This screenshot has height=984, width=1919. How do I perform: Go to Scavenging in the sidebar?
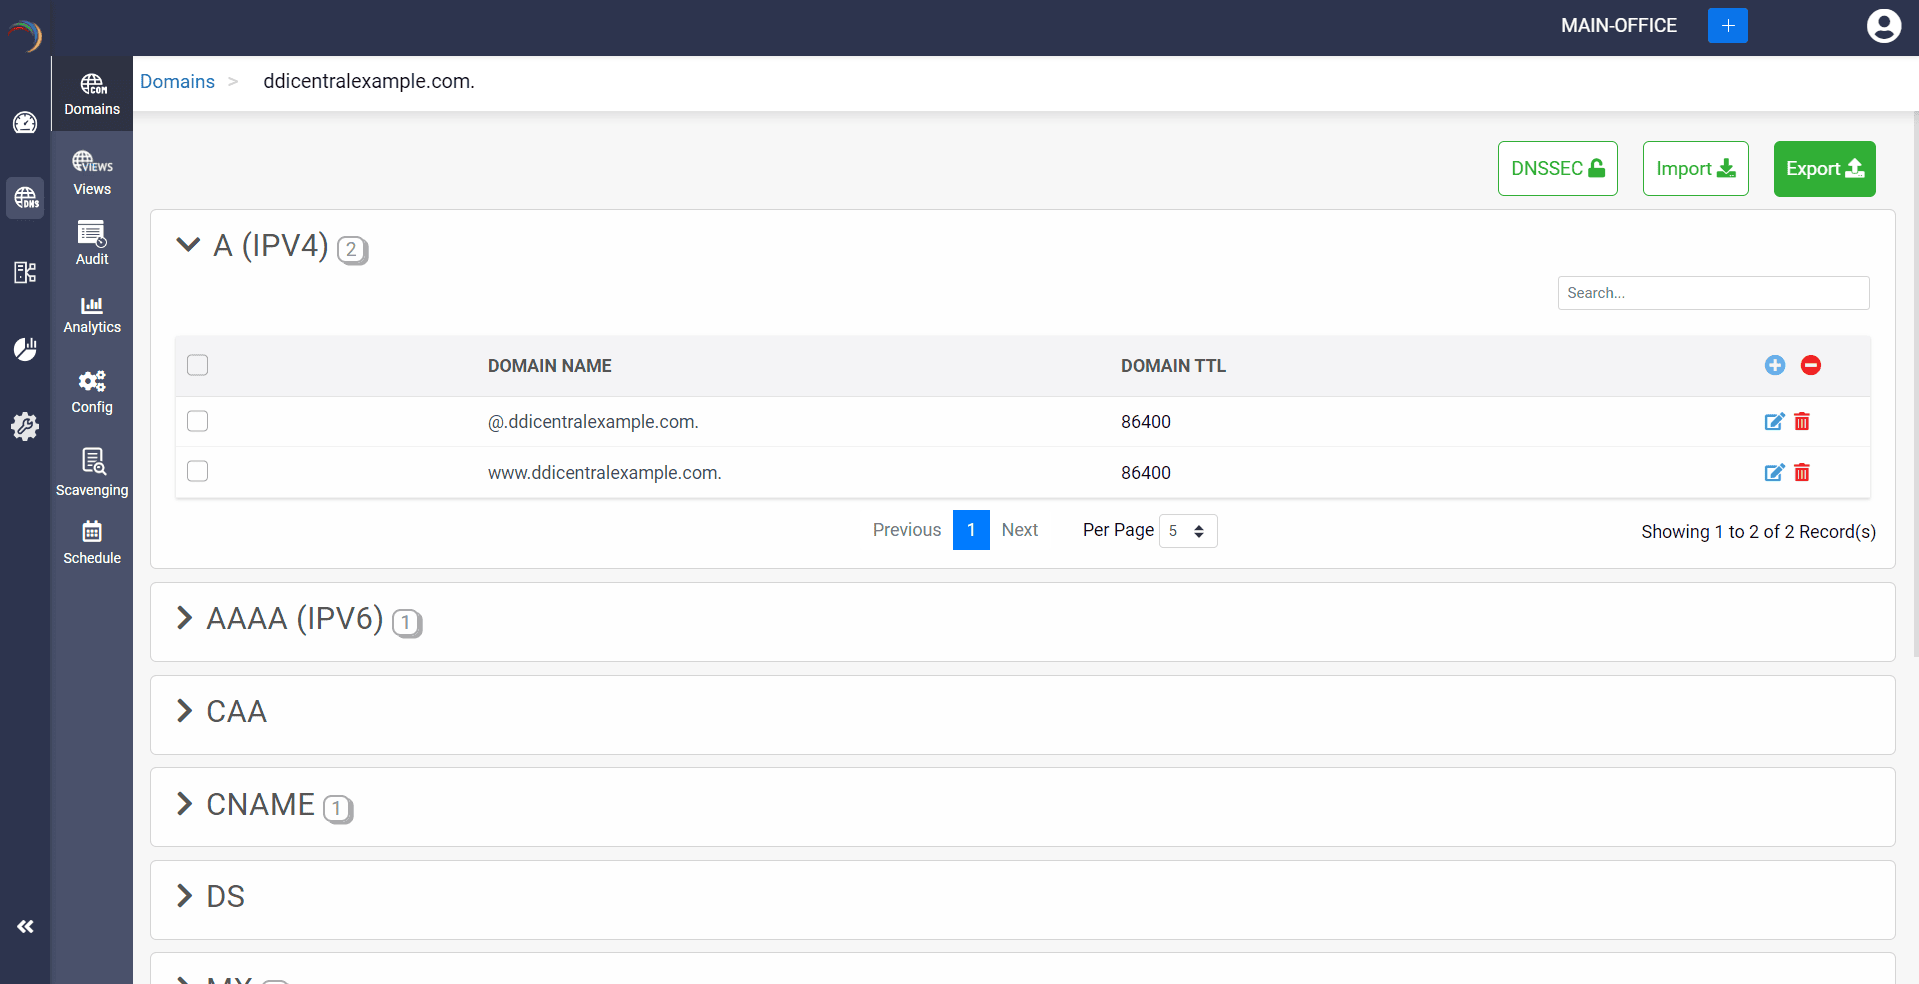pyautogui.click(x=92, y=472)
